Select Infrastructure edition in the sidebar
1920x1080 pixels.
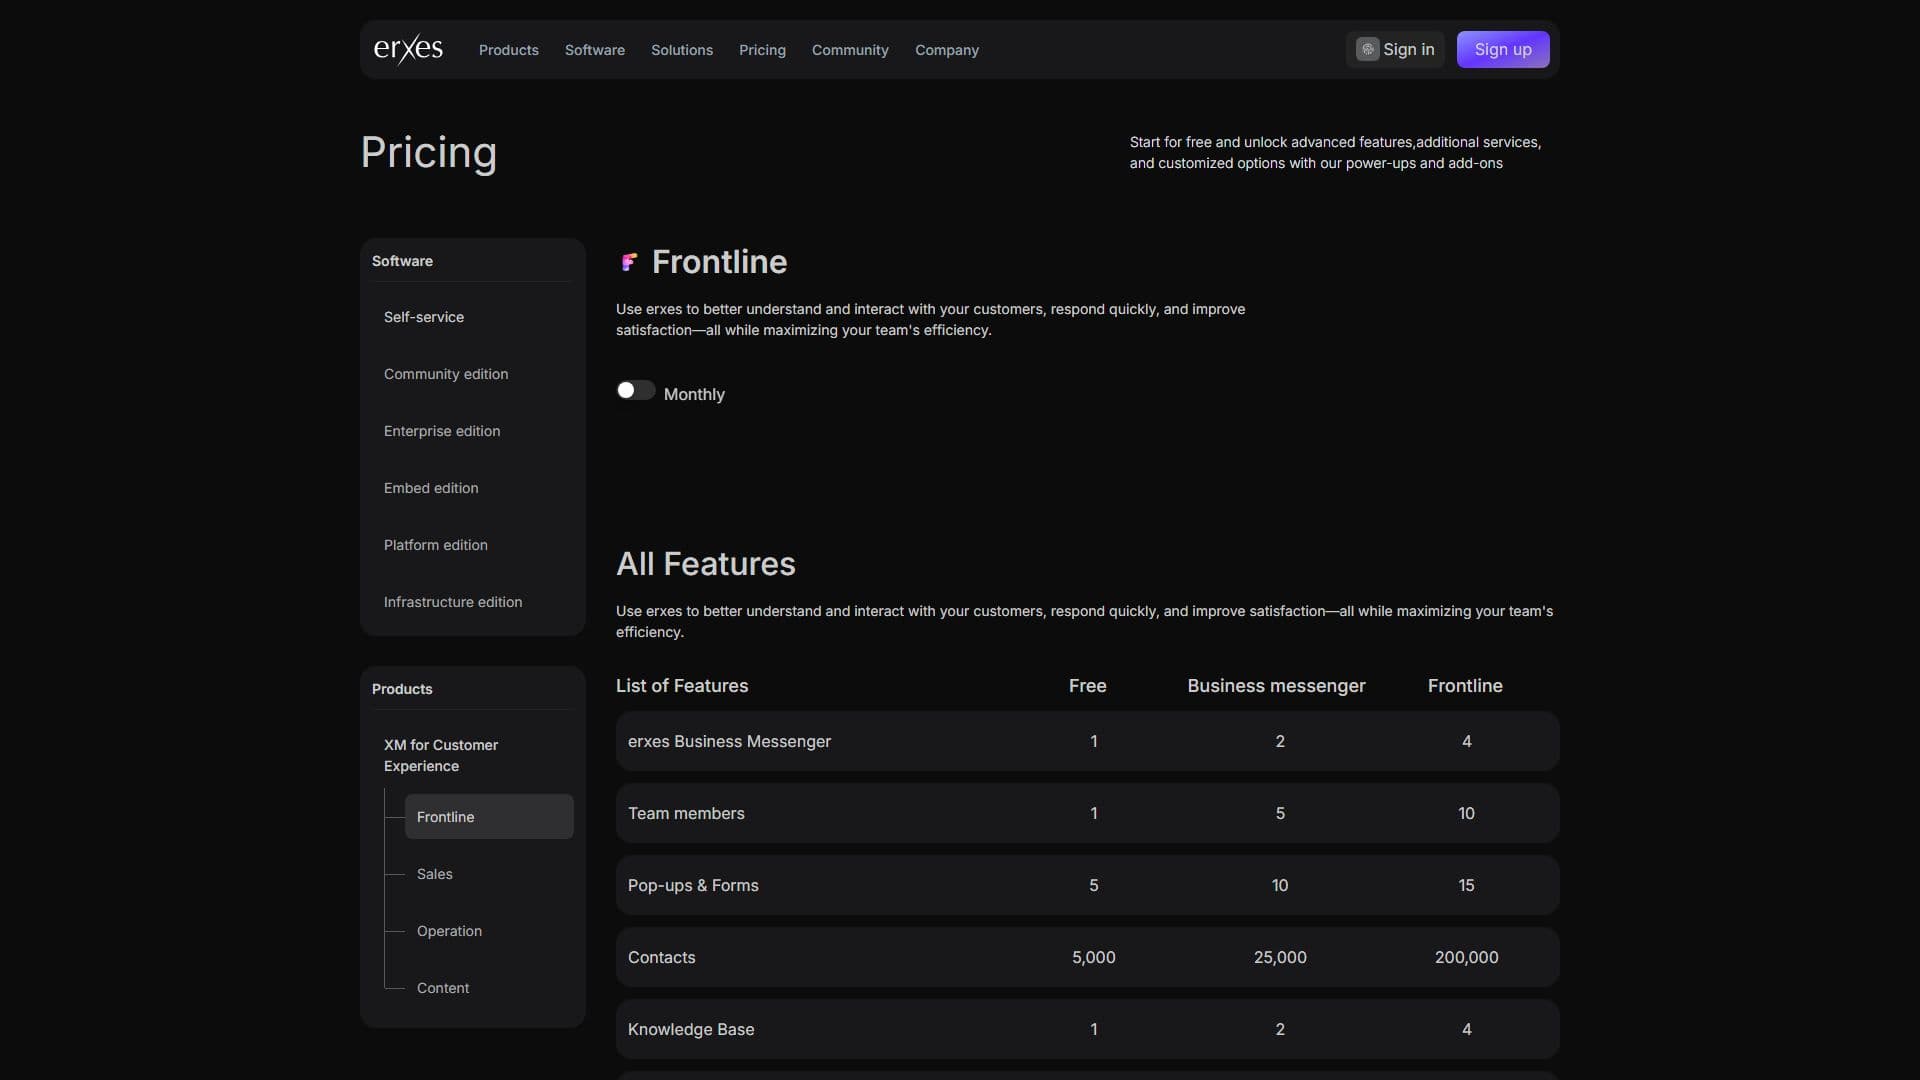pos(472,602)
